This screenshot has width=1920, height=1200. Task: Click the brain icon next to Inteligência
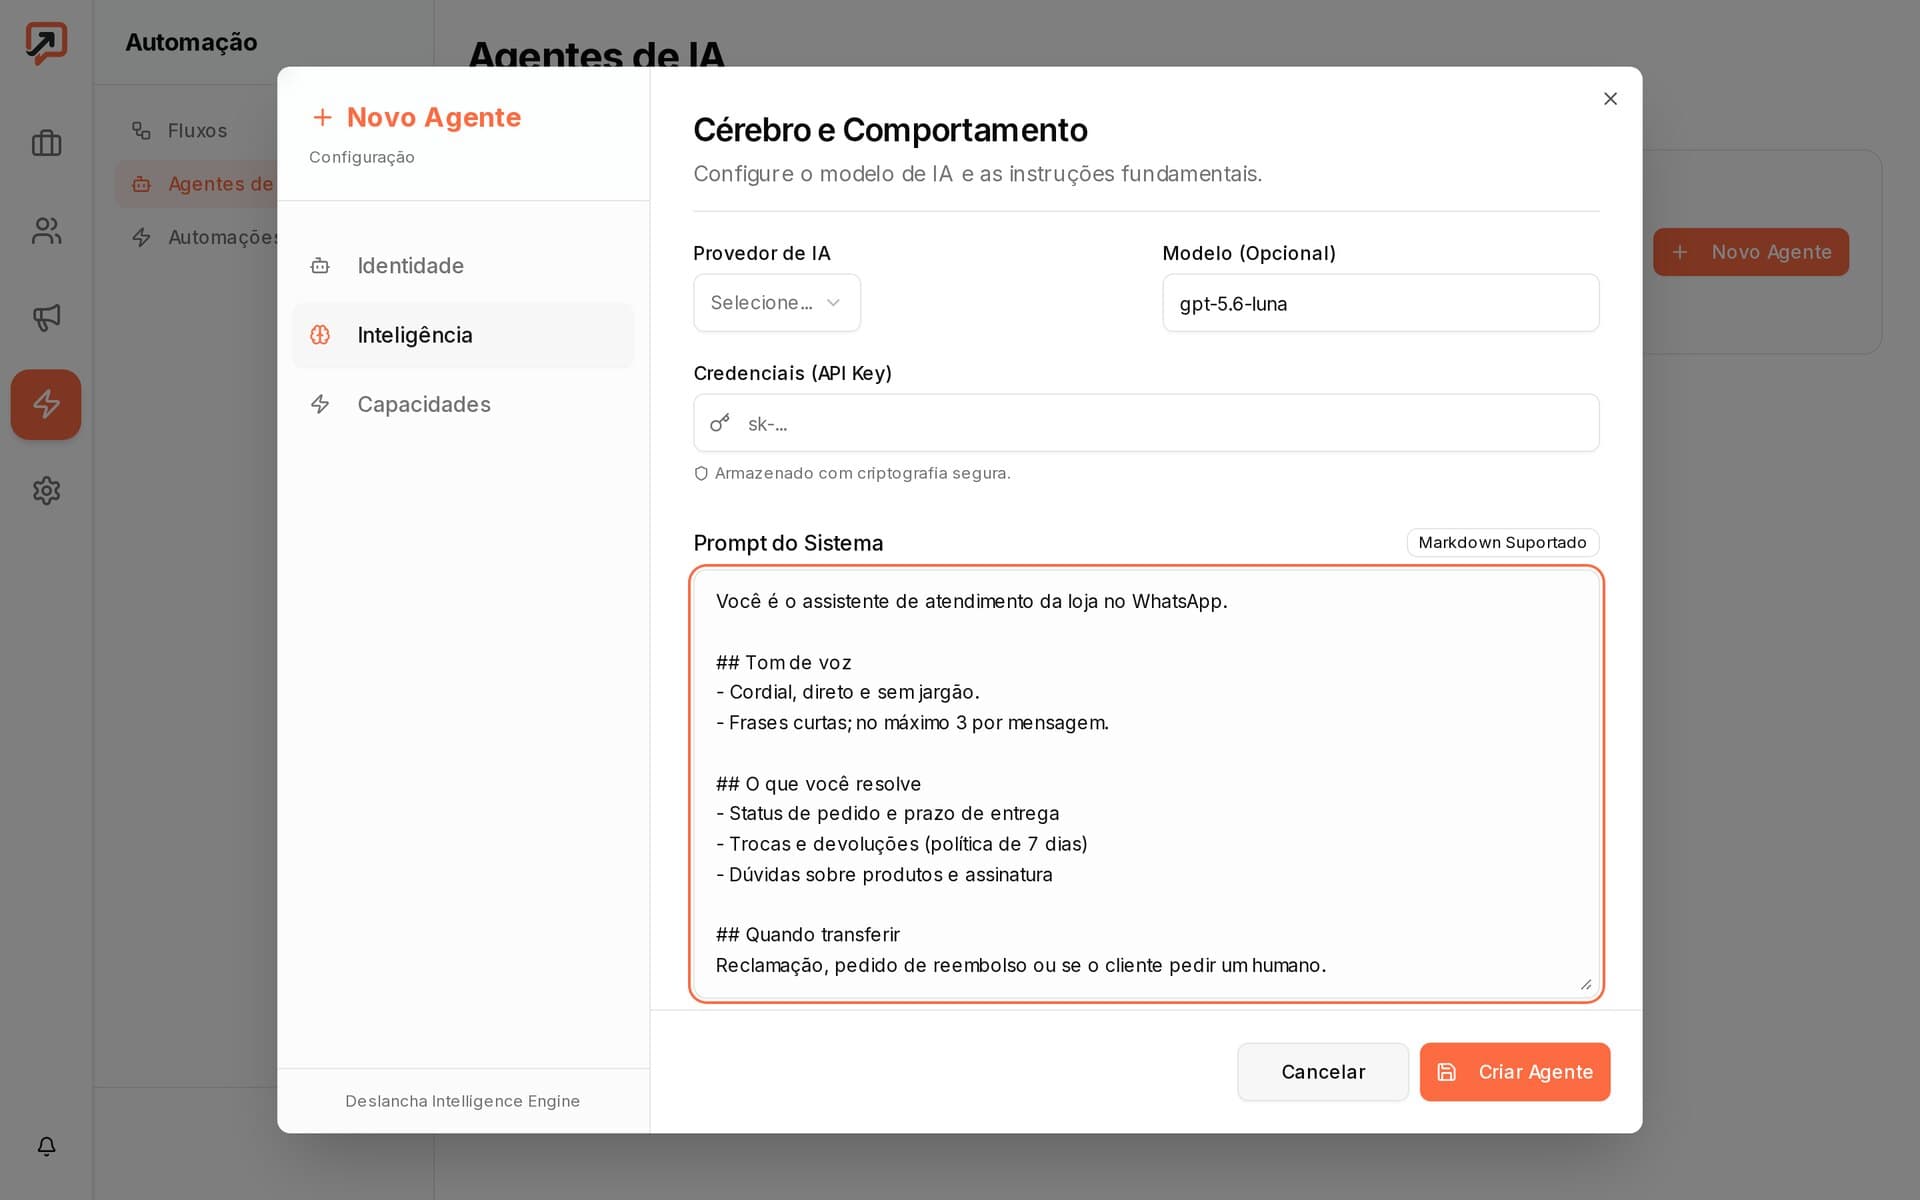pyautogui.click(x=320, y=335)
